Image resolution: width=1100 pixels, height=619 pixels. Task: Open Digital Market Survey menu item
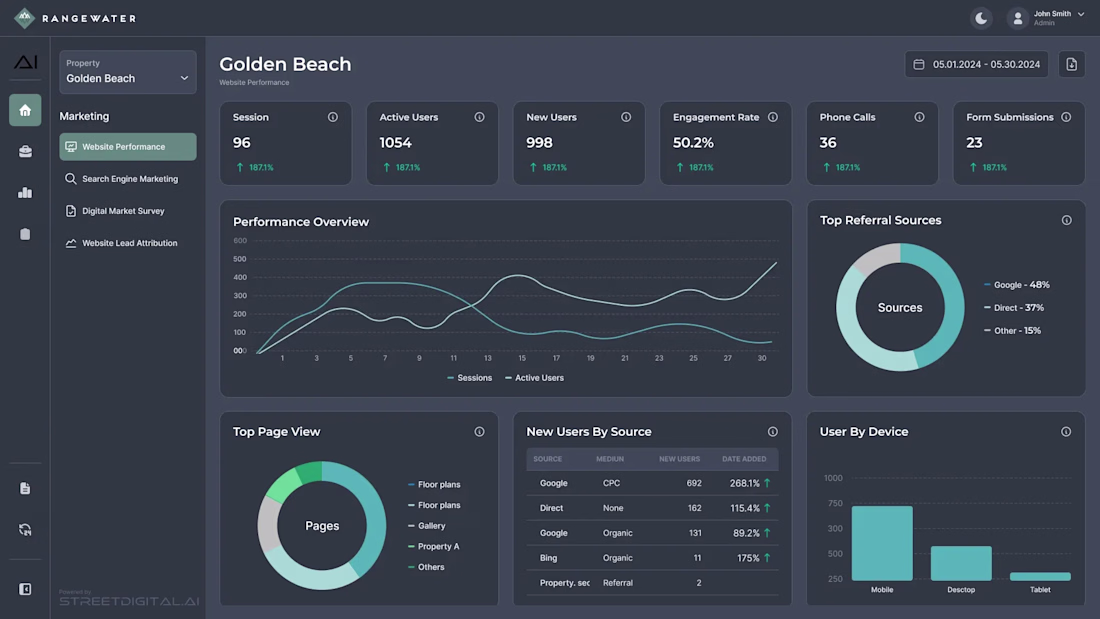[128, 211]
